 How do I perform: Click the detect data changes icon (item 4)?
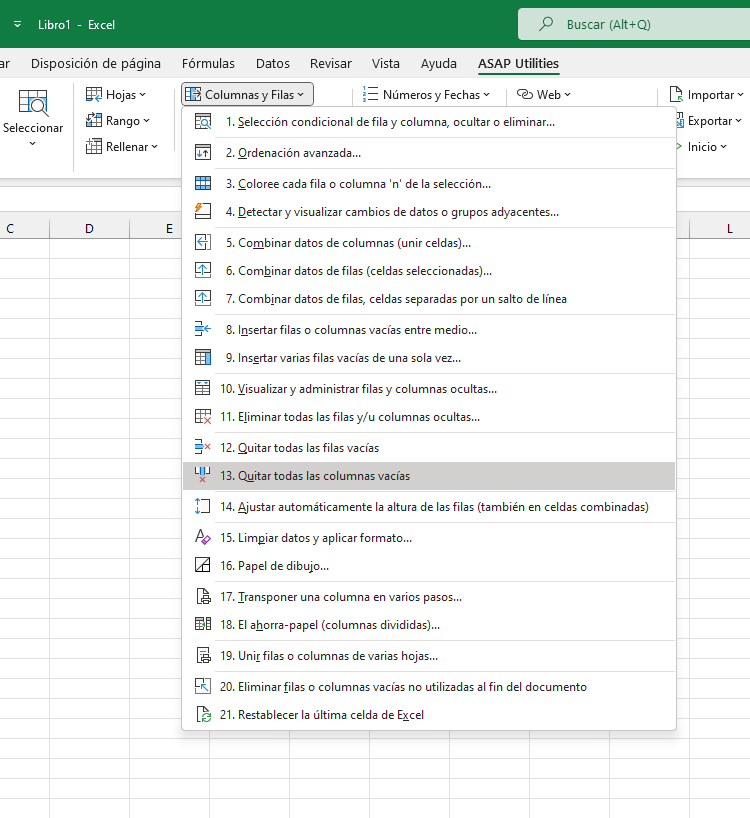pos(202,211)
